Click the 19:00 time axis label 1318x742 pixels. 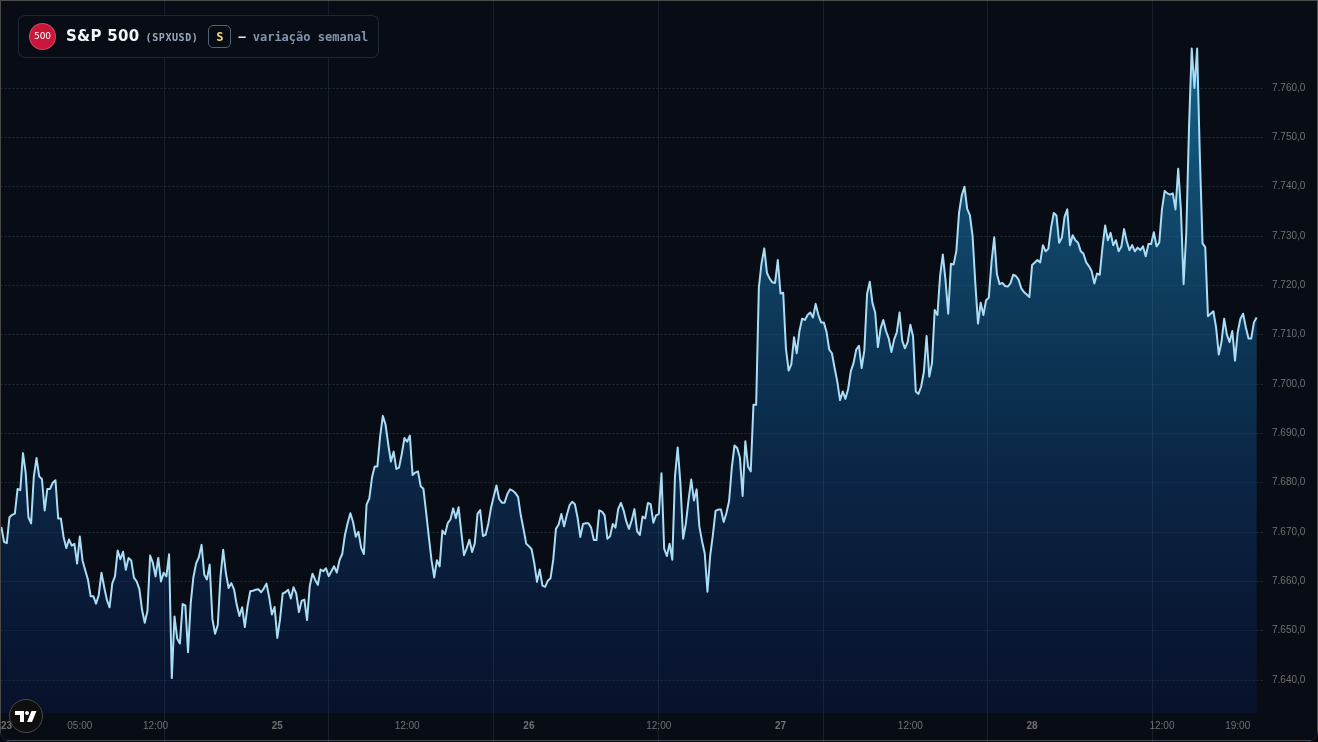pyautogui.click(x=1238, y=725)
